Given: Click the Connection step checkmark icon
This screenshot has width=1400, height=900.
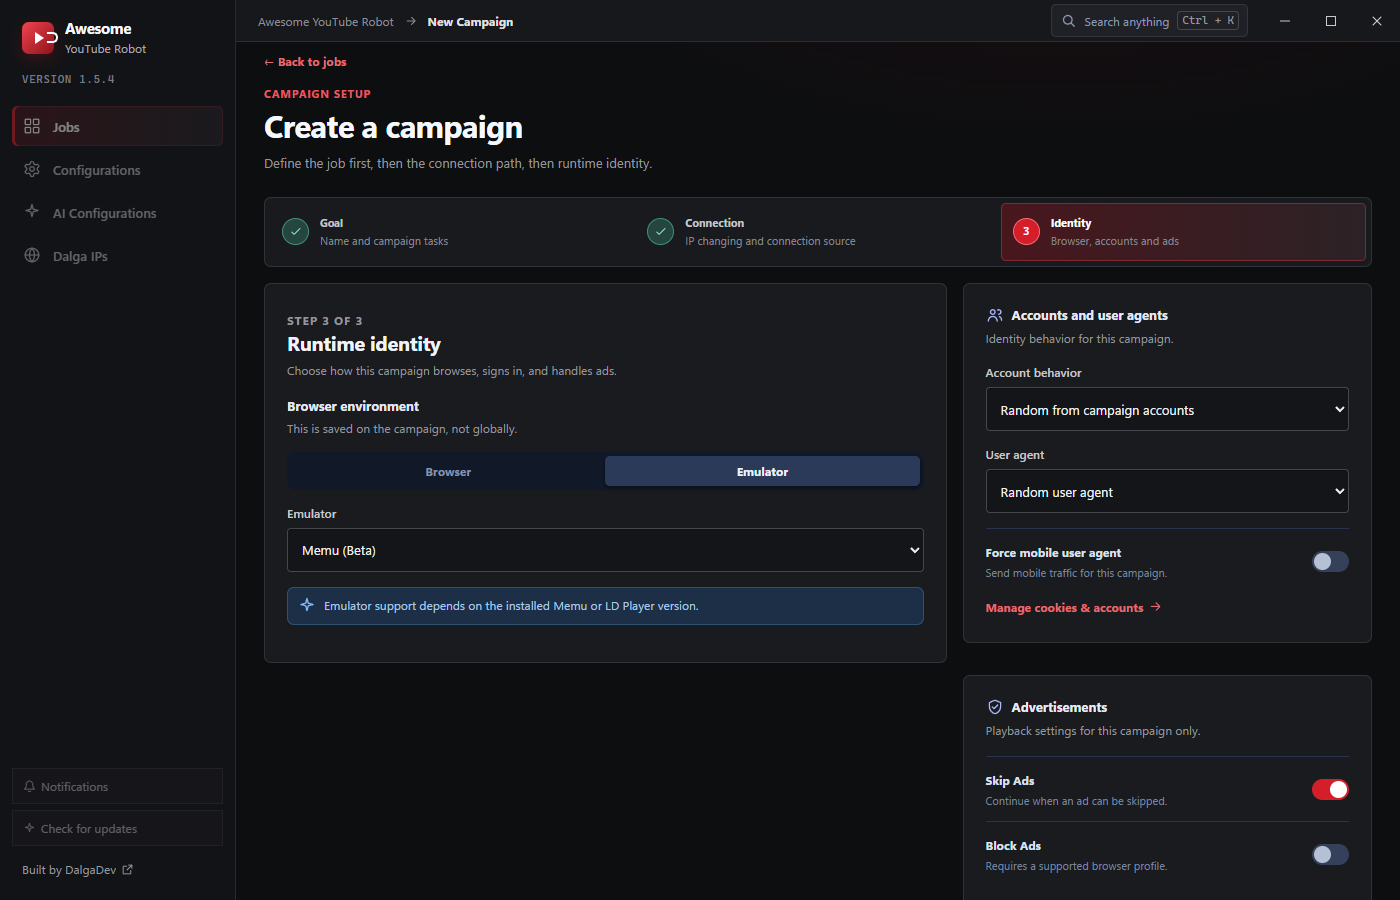Looking at the screenshot, I should 660,232.
